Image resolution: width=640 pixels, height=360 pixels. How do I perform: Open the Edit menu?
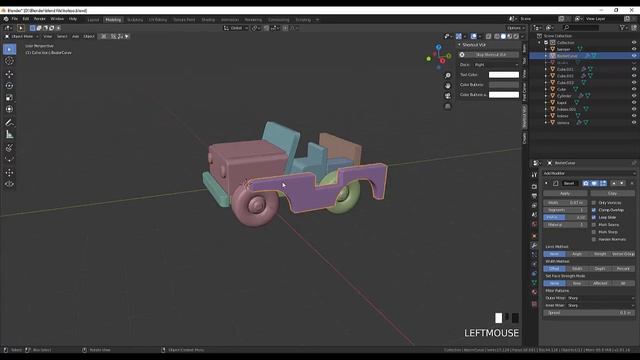click(x=26, y=19)
